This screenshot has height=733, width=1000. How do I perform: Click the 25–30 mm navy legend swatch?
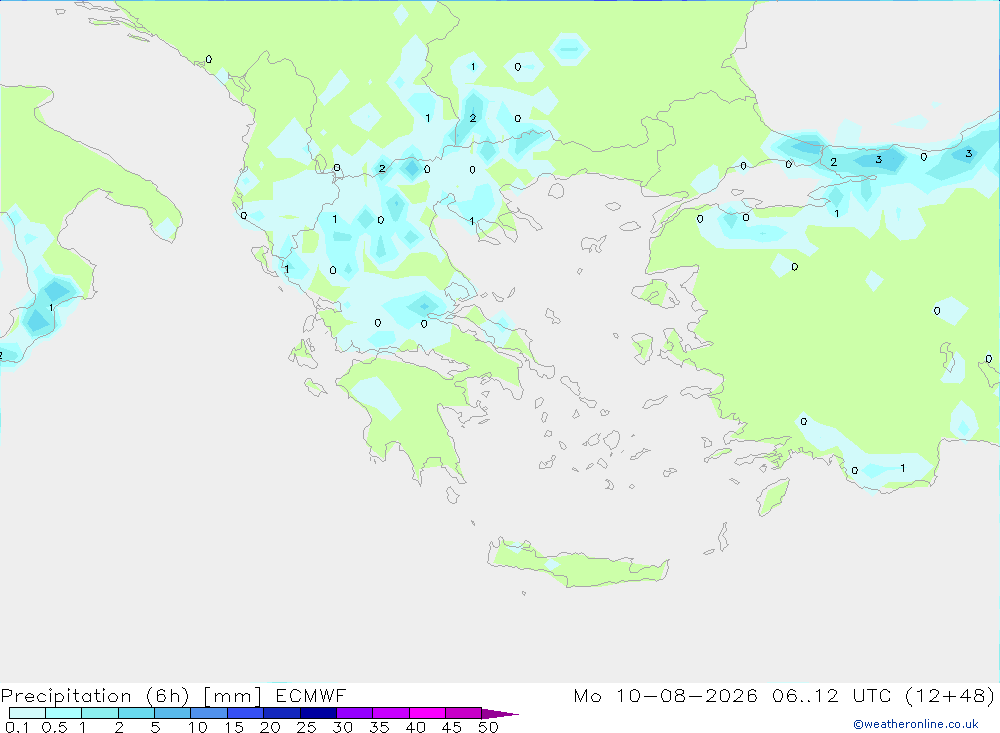point(318,713)
